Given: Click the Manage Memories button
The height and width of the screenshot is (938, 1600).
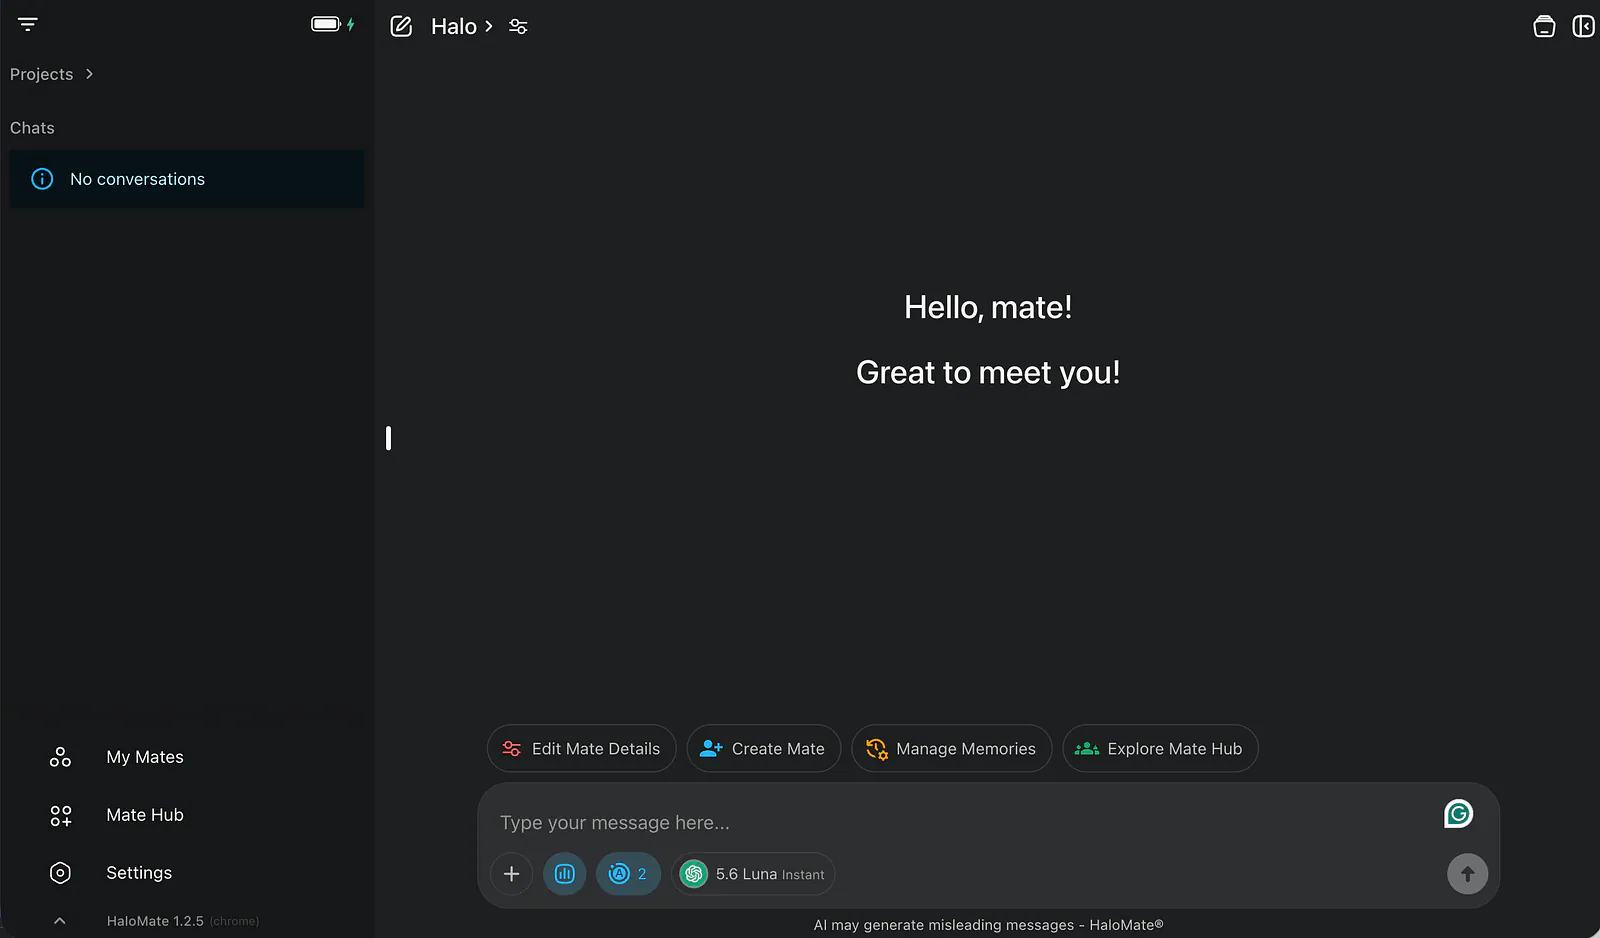Looking at the screenshot, I should click(x=951, y=748).
